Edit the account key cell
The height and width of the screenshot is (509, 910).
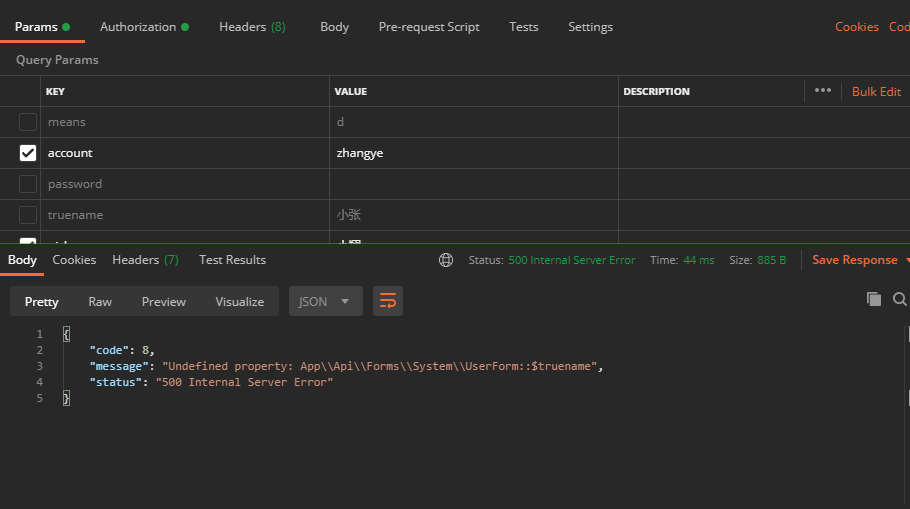185,153
